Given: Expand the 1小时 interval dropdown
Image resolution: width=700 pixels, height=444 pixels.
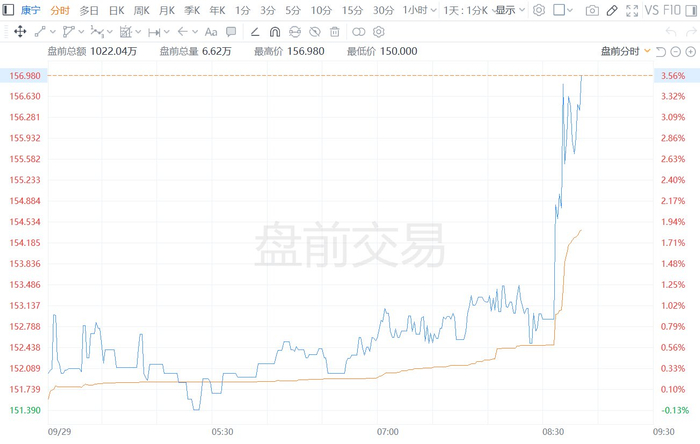Looking at the screenshot, I should coord(419,10).
